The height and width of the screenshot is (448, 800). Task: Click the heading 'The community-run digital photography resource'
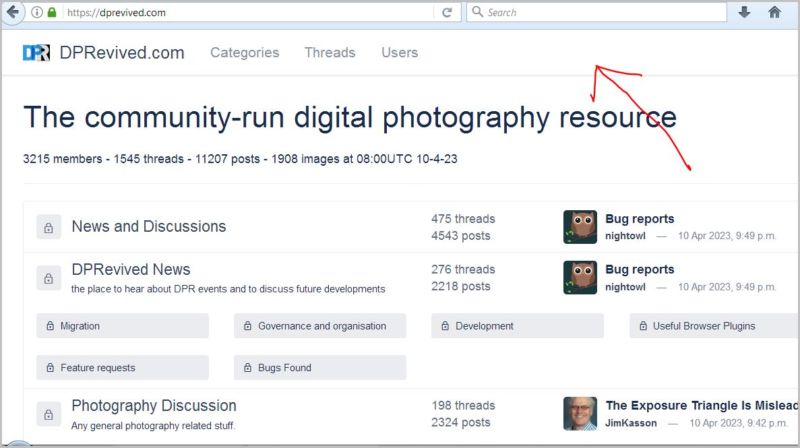tap(350, 117)
